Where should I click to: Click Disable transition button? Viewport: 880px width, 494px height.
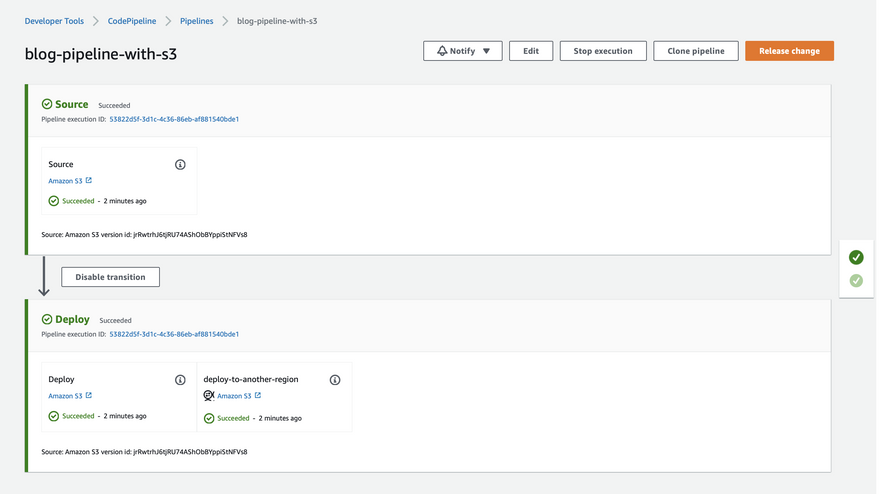(x=111, y=277)
